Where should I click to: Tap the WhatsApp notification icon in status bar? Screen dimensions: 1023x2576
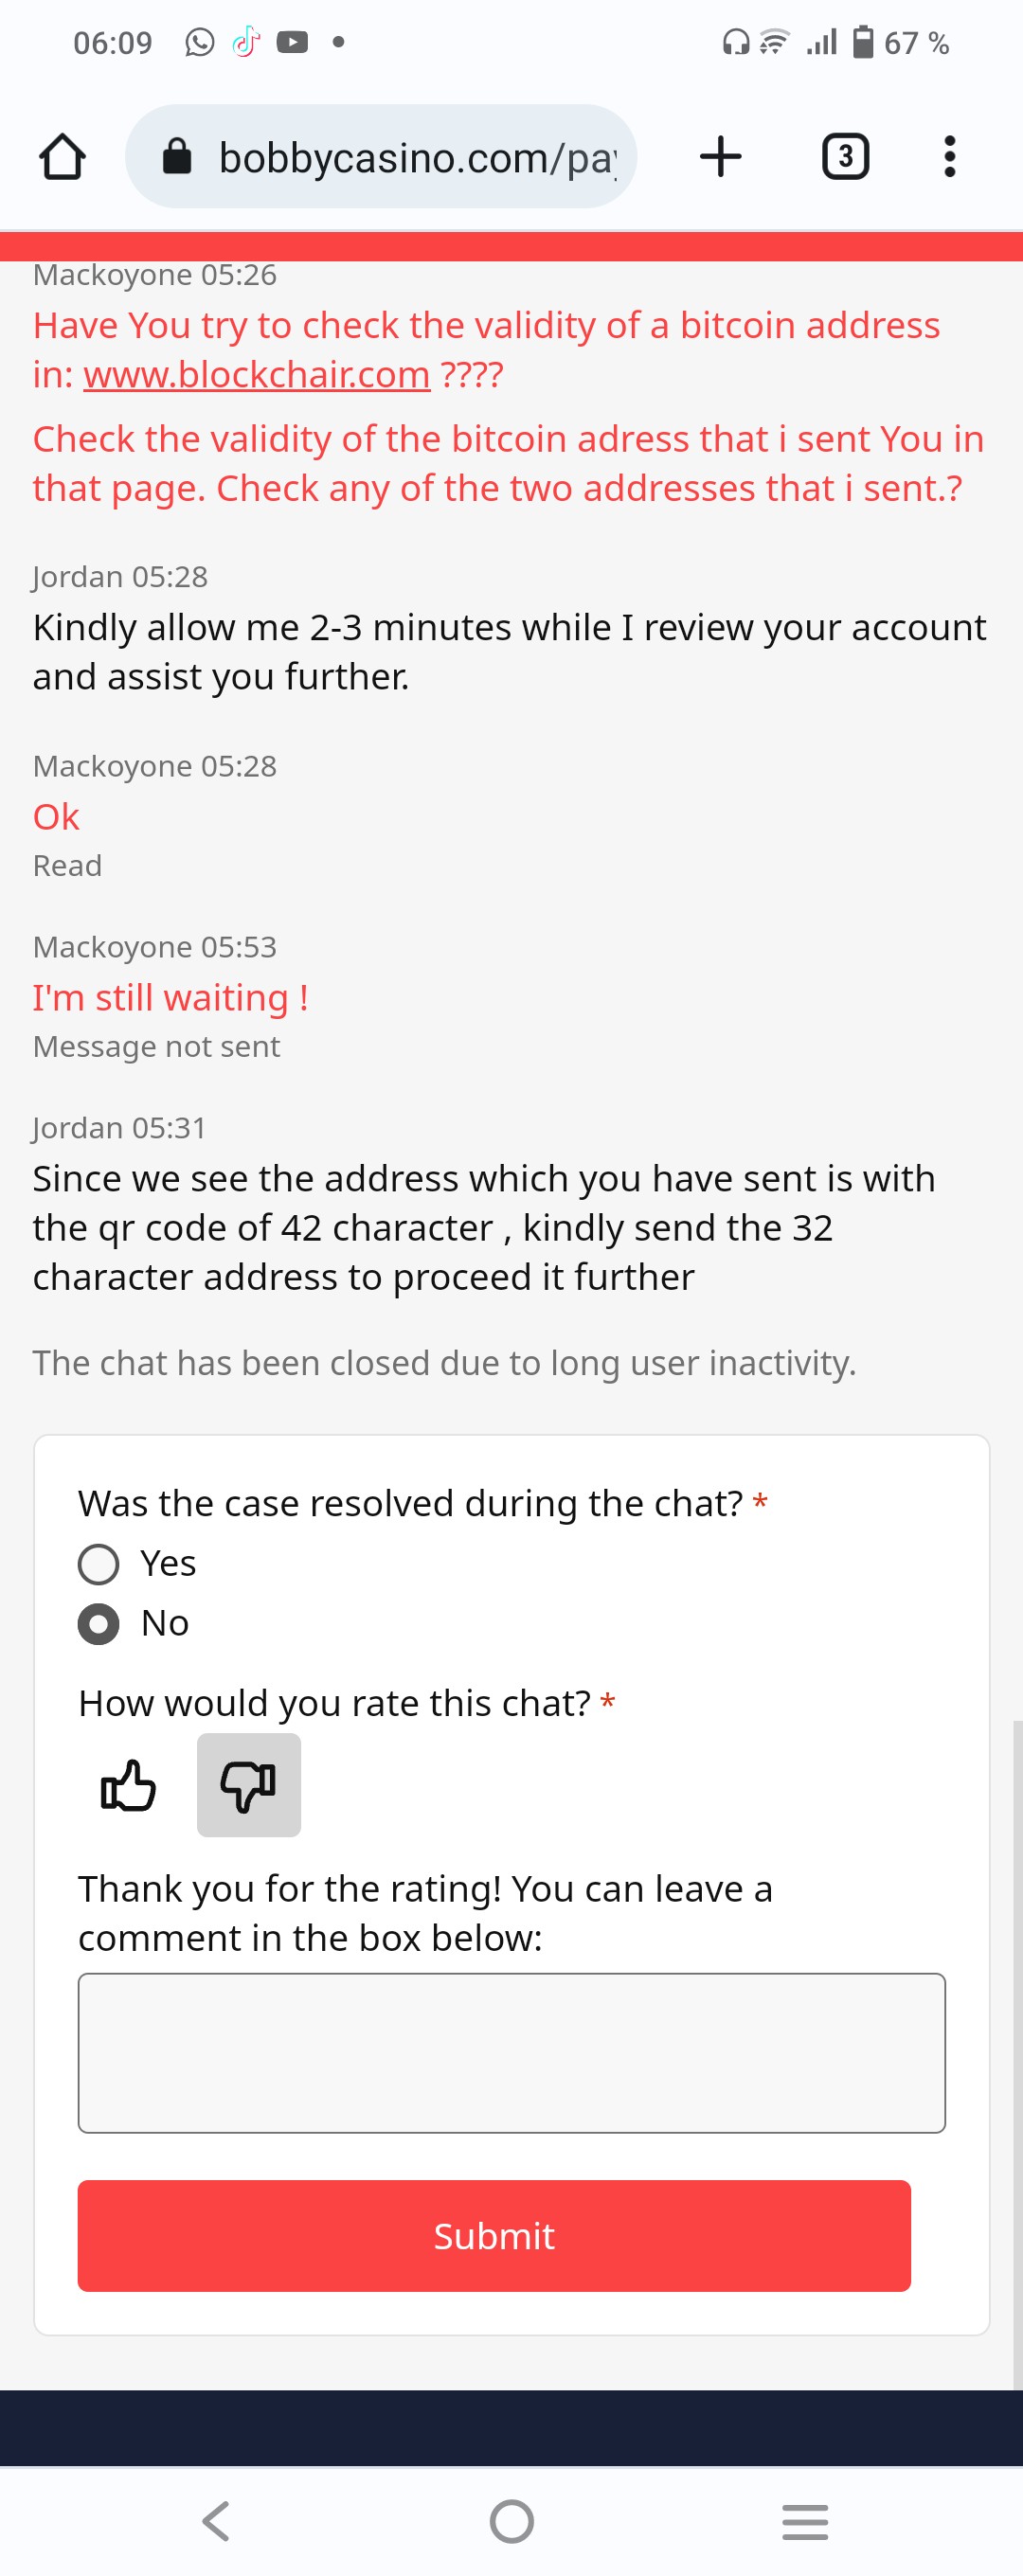point(200,42)
